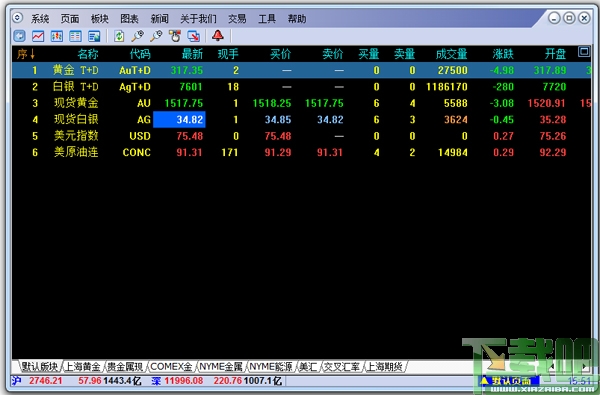The height and width of the screenshot is (395, 600).
Task: Open the 工具 menu
Action: 267,19
